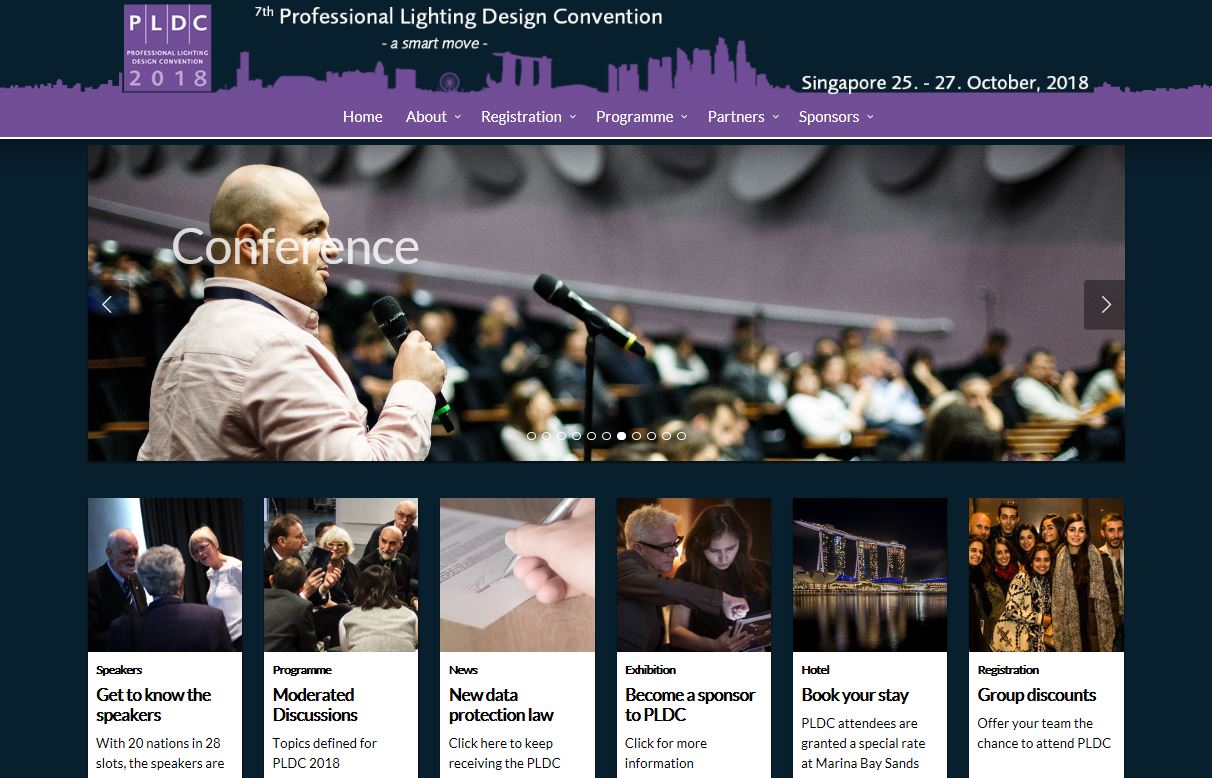Go to the Home page

click(x=362, y=117)
